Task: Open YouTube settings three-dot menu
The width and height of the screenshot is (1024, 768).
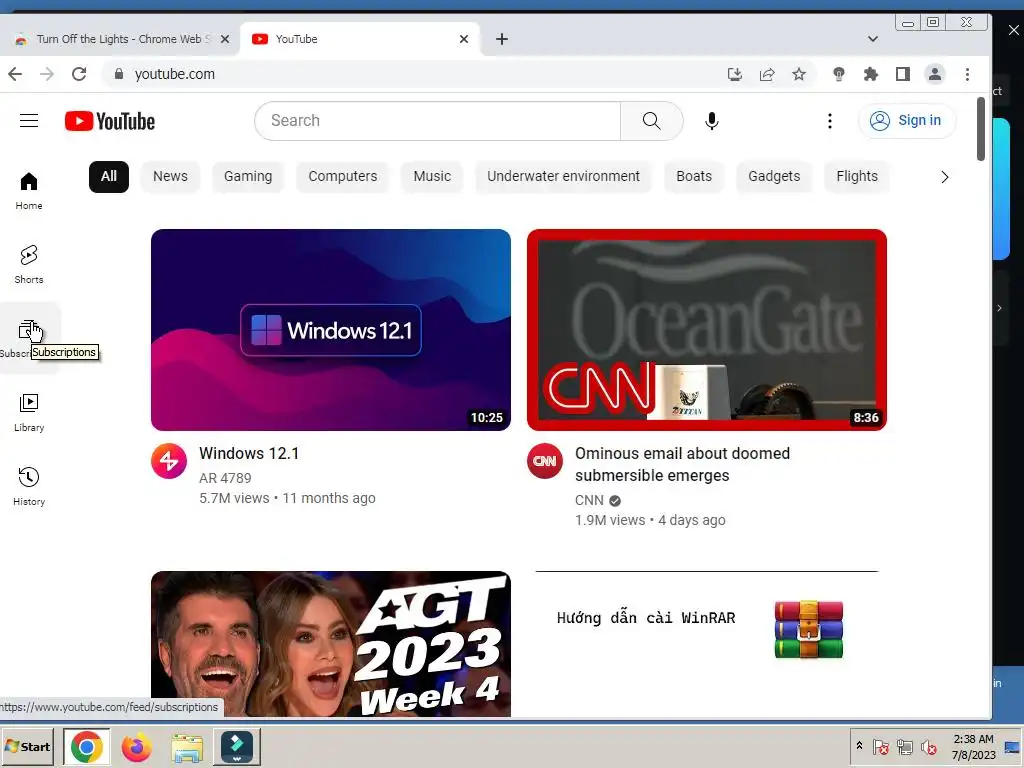Action: pos(829,121)
